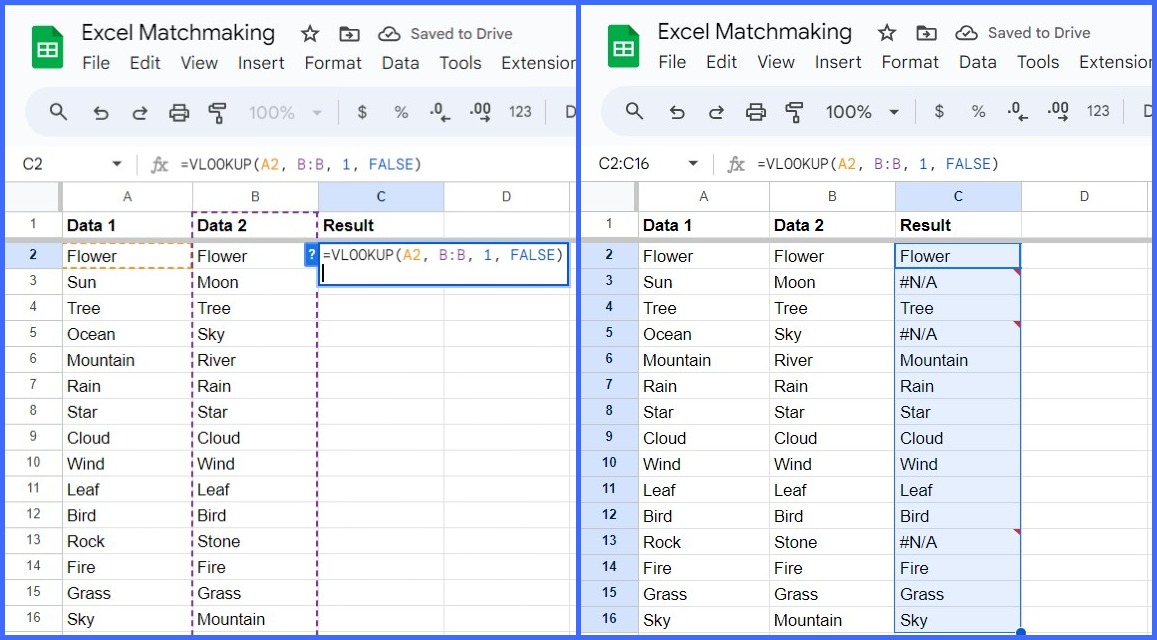The image size is (1157, 640).
Task: Click the decrease decimal places icon
Action: (x=440, y=112)
